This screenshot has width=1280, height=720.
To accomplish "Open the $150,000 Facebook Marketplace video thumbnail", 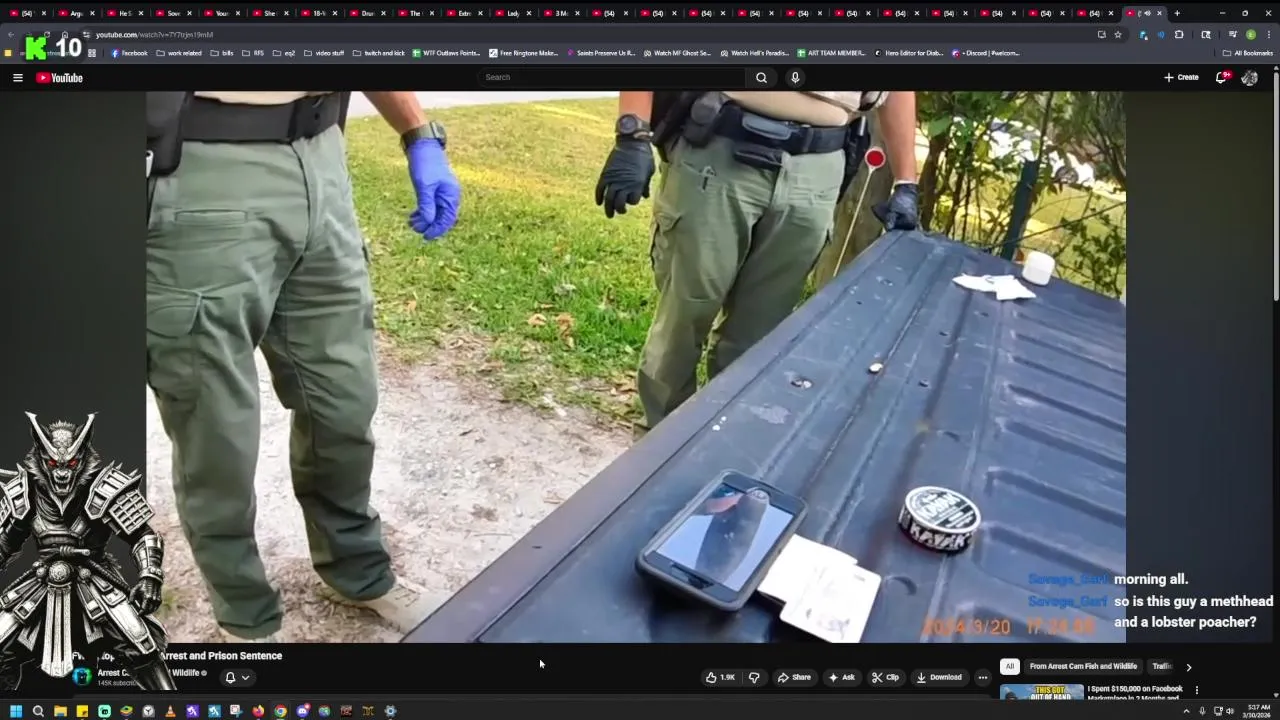I will [x=1041, y=692].
